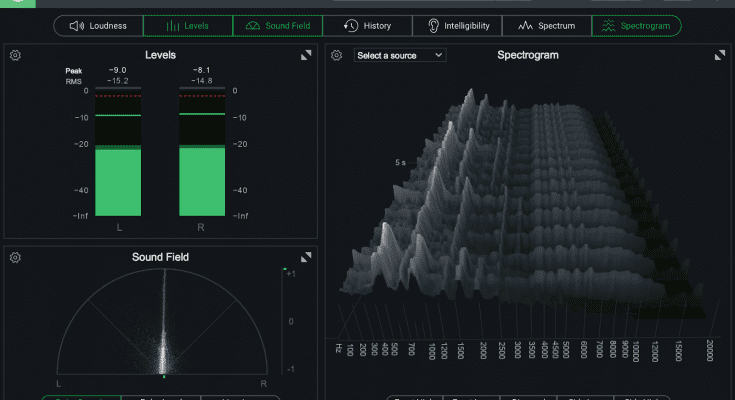Image resolution: width=735 pixels, height=400 pixels.
Task: Click the app logo in top-left corner
Action: tap(17, 3)
